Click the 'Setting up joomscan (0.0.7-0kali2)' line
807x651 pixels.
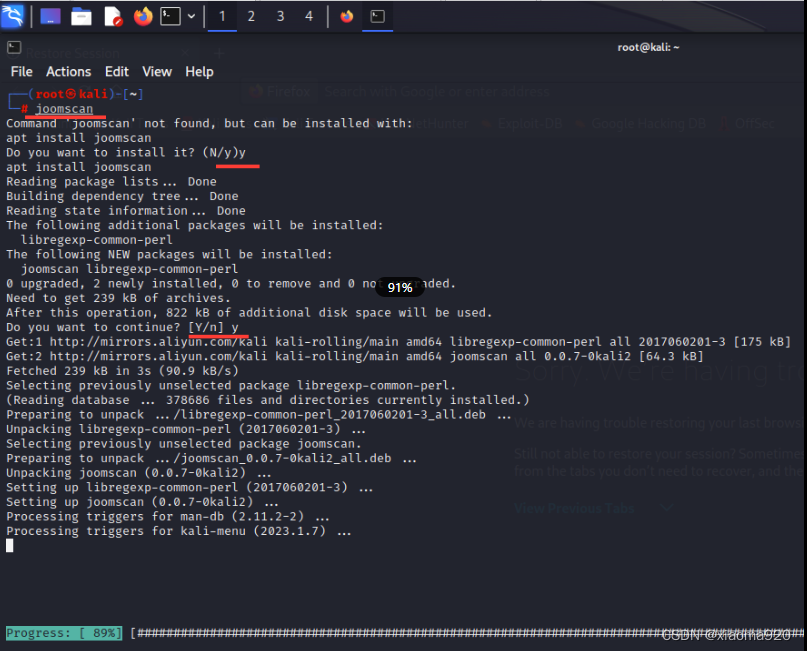pyautogui.click(x=143, y=502)
